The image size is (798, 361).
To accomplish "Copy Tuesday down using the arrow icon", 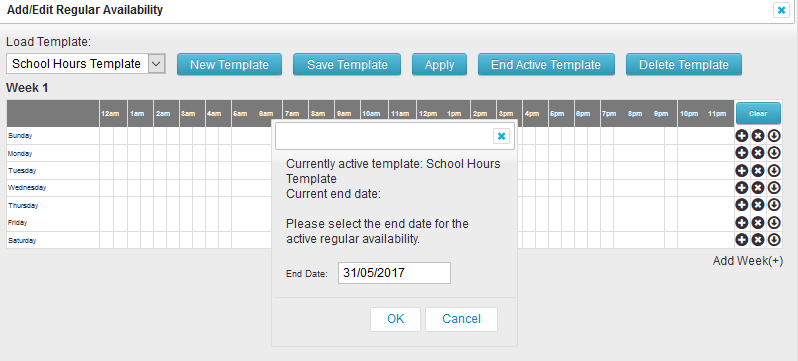I will click(774, 170).
